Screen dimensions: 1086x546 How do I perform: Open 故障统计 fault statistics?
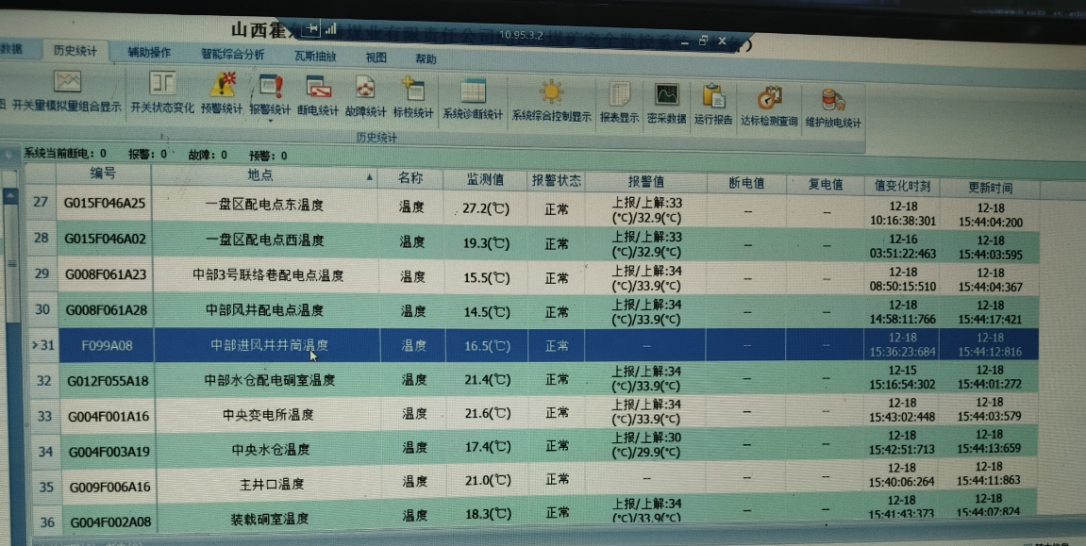(366, 90)
